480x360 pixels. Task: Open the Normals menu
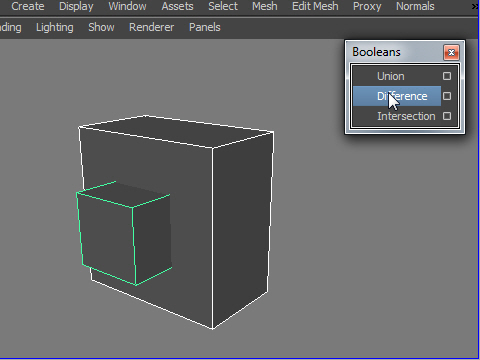[x=415, y=6]
